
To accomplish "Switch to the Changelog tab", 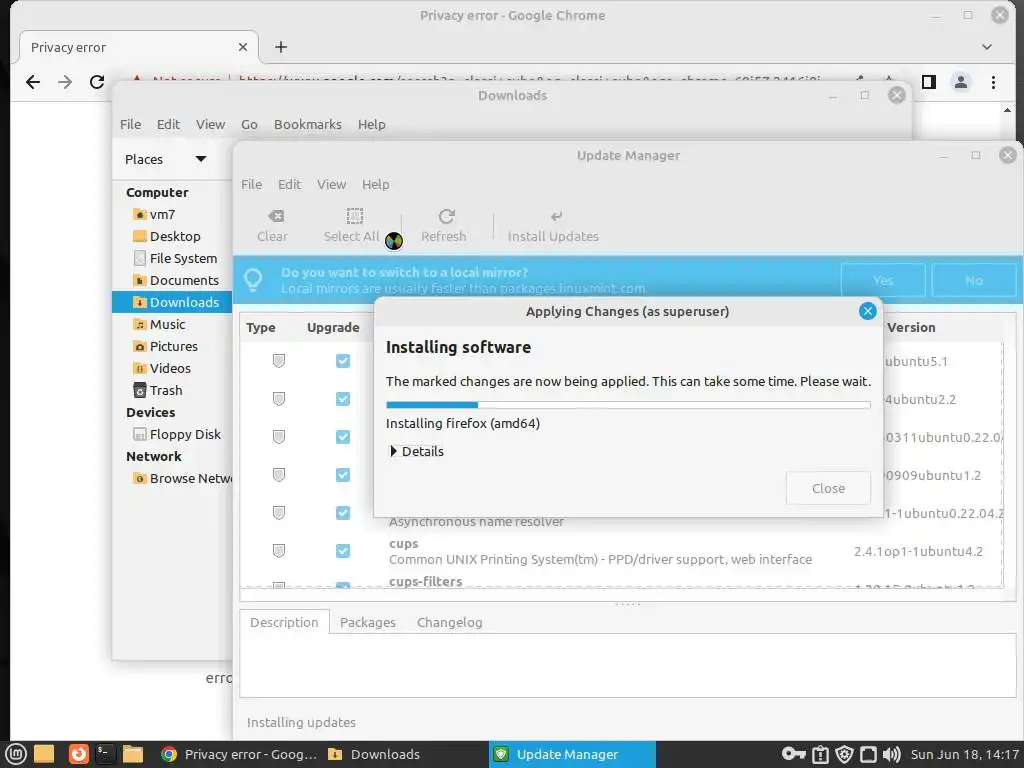I will (x=449, y=622).
